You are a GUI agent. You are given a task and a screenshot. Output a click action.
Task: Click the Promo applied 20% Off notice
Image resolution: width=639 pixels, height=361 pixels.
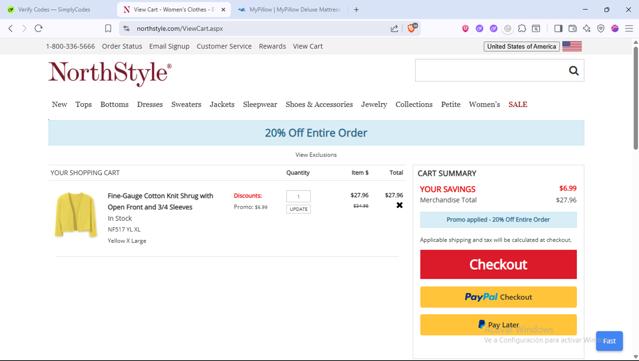pyautogui.click(x=498, y=220)
